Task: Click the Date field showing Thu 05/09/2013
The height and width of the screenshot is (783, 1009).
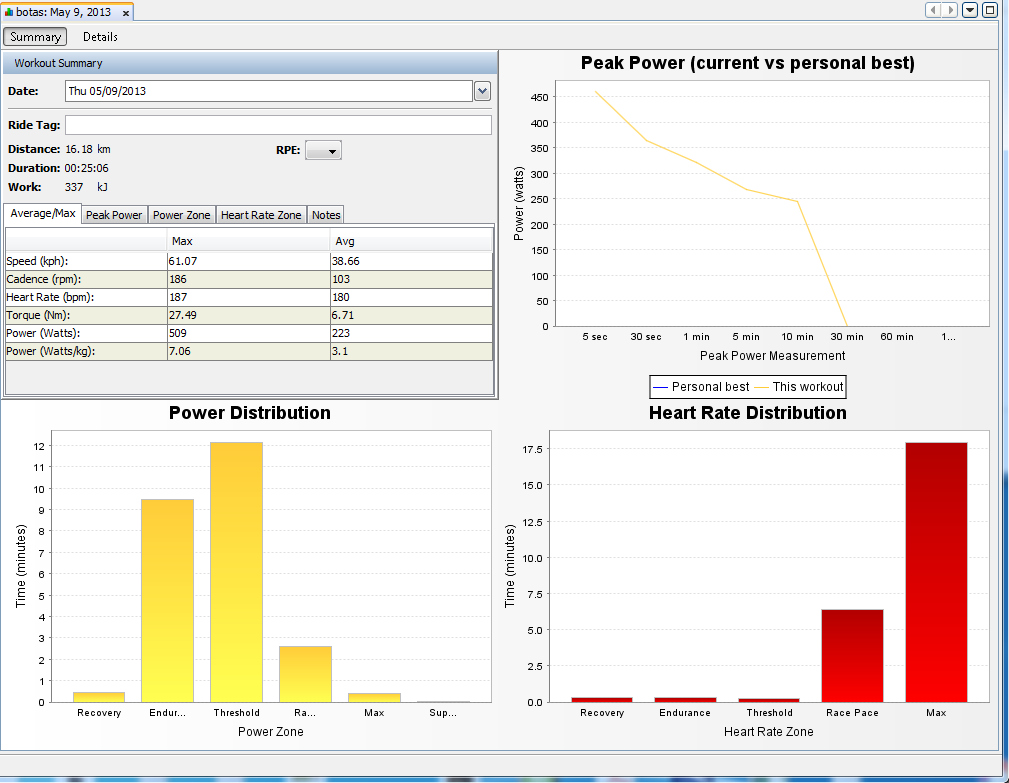Action: coord(269,91)
